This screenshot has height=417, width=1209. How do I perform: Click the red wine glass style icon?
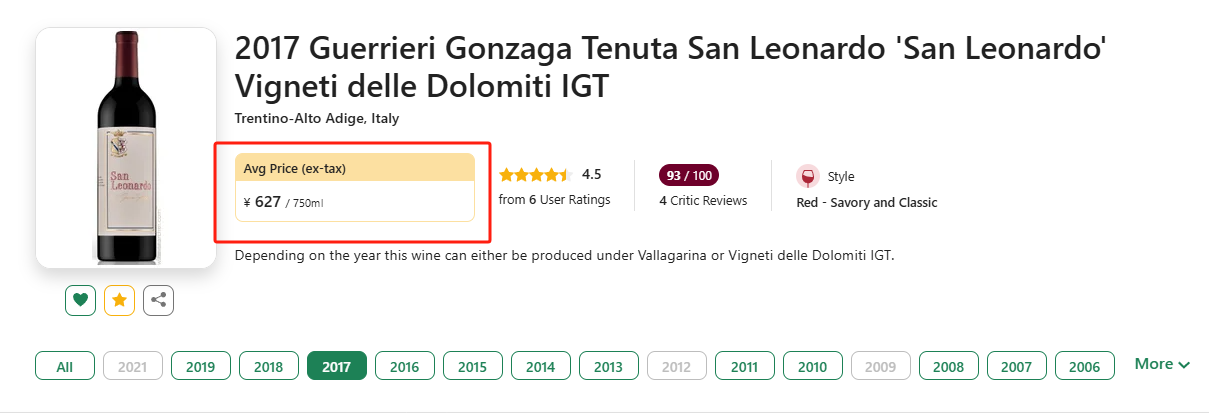point(807,177)
